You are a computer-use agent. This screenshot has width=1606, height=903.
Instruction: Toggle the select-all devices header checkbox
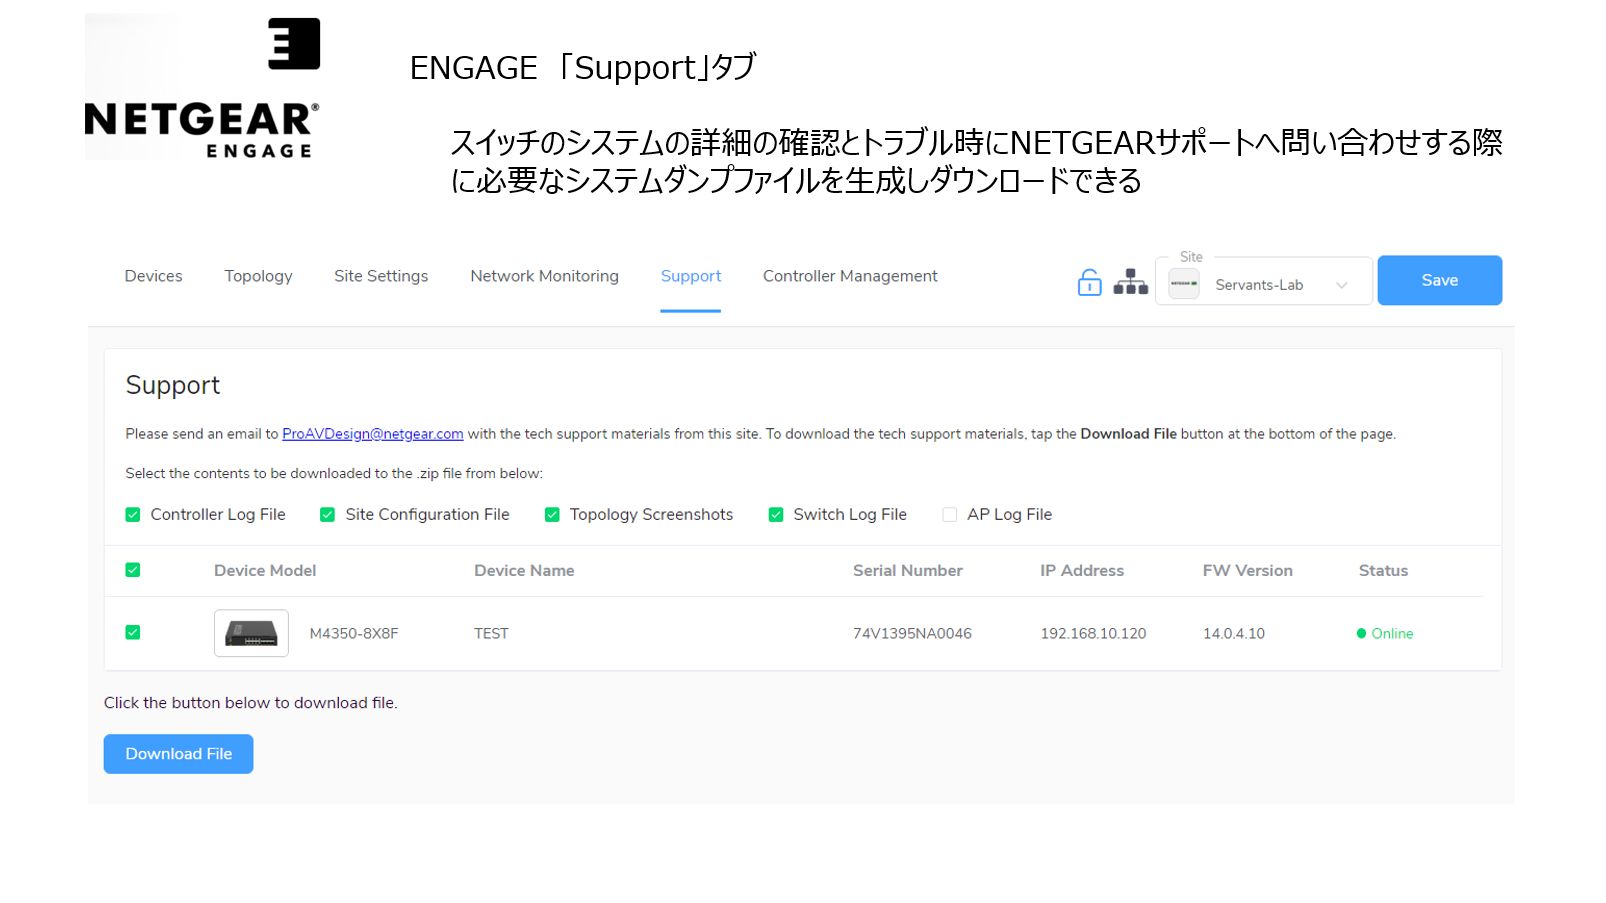[132, 570]
